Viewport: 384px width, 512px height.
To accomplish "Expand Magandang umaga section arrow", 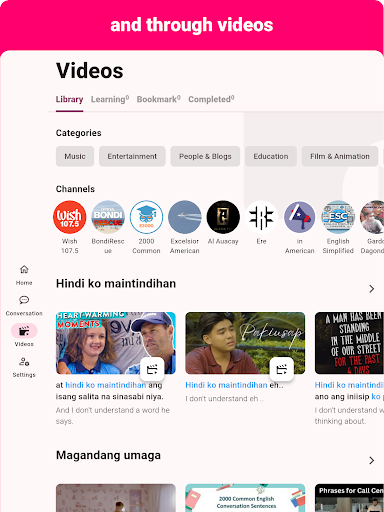I will (372, 461).
